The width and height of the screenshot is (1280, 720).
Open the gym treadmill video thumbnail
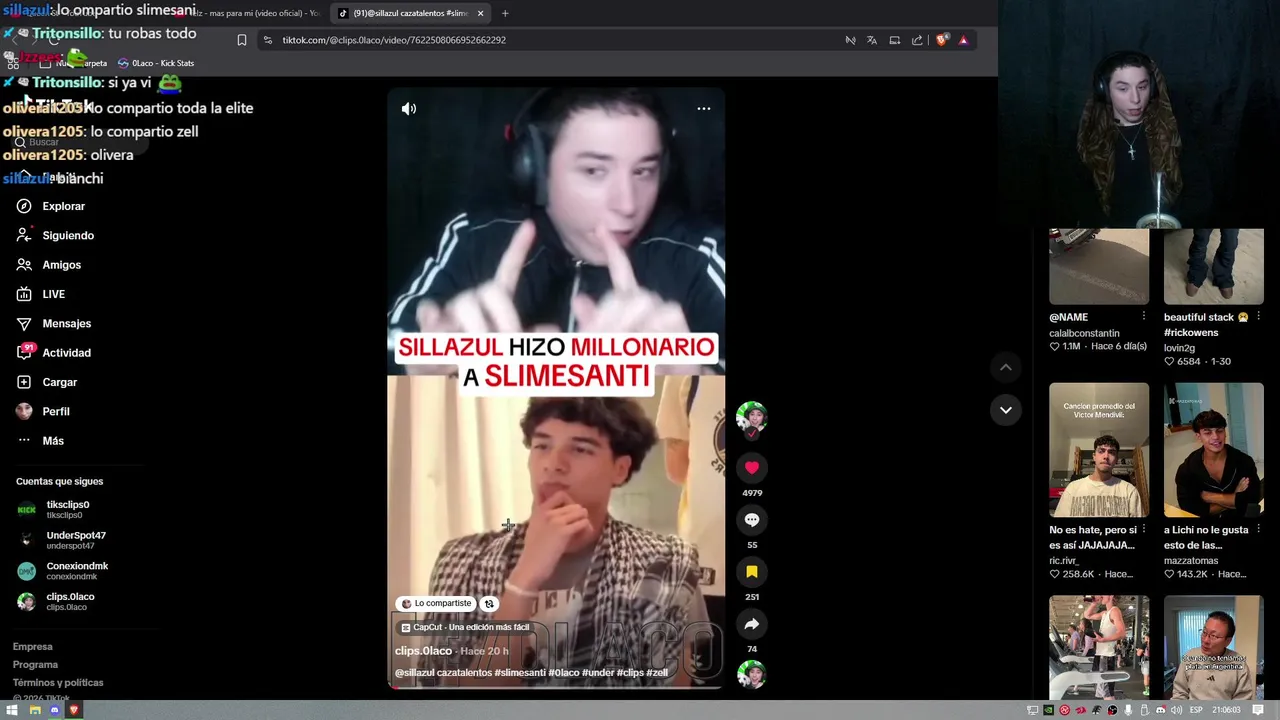(1099, 647)
